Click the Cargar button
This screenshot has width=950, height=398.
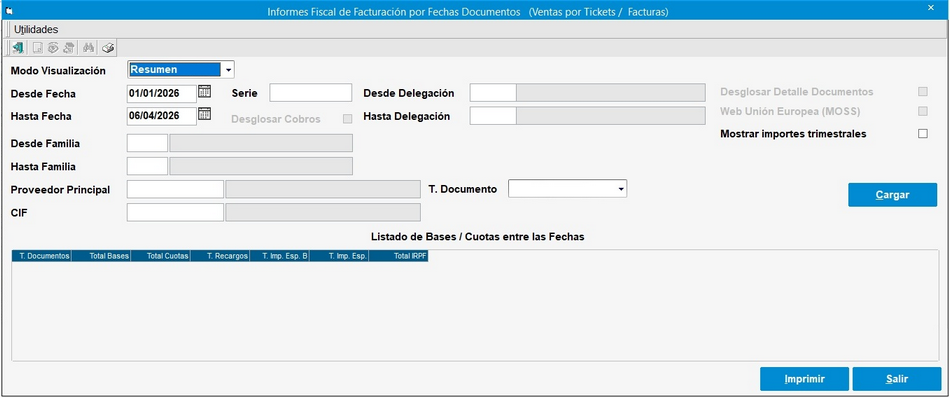pos(892,195)
